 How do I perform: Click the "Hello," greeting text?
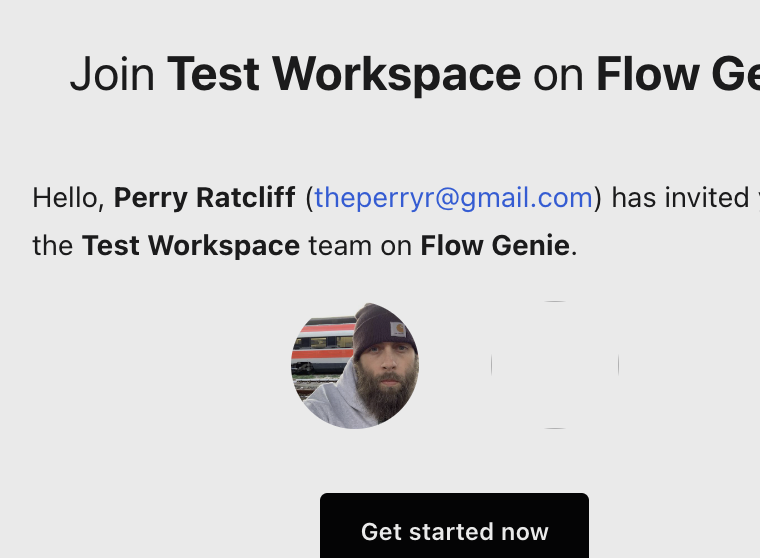tap(68, 198)
